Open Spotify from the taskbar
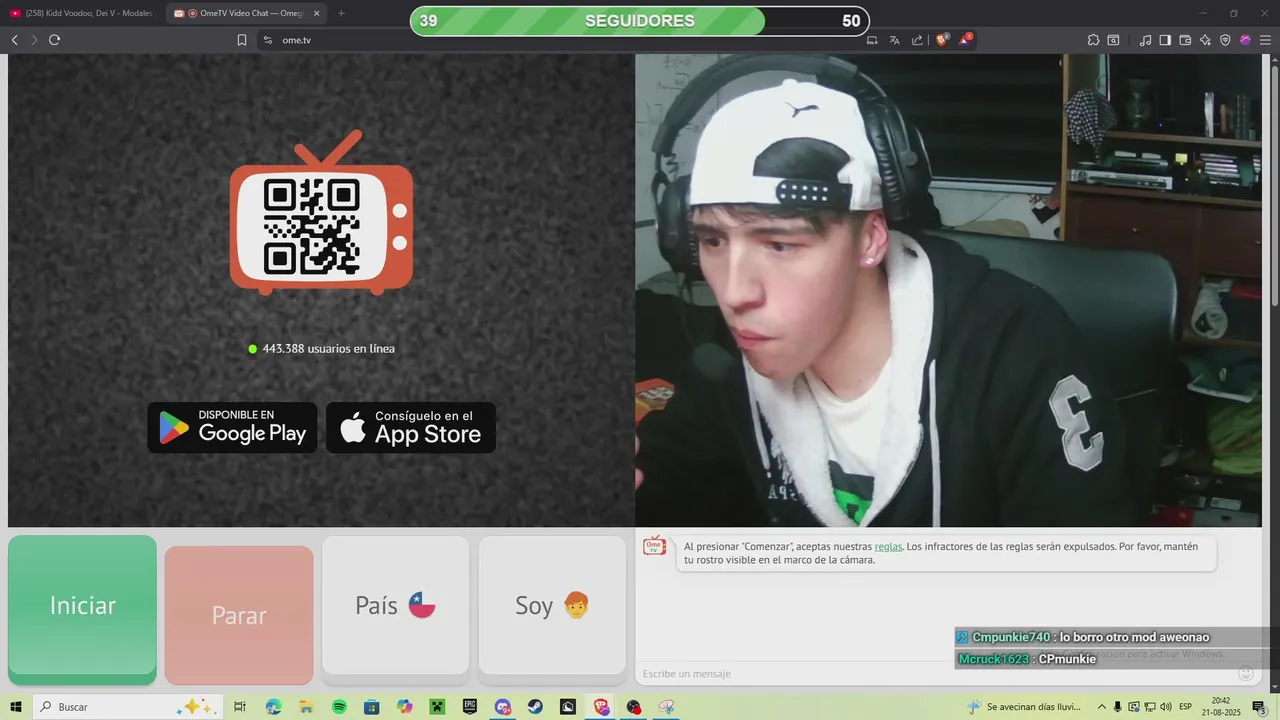The width and height of the screenshot is (1280, 720). [339, 707]
